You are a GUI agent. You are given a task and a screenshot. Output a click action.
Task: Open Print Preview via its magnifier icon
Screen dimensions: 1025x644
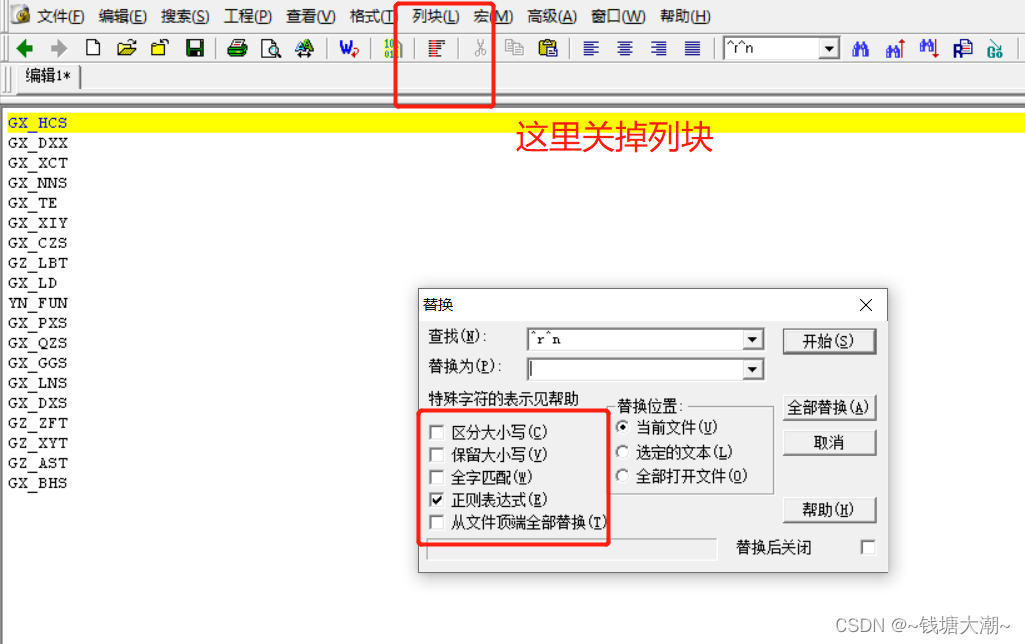coord(271,48)
